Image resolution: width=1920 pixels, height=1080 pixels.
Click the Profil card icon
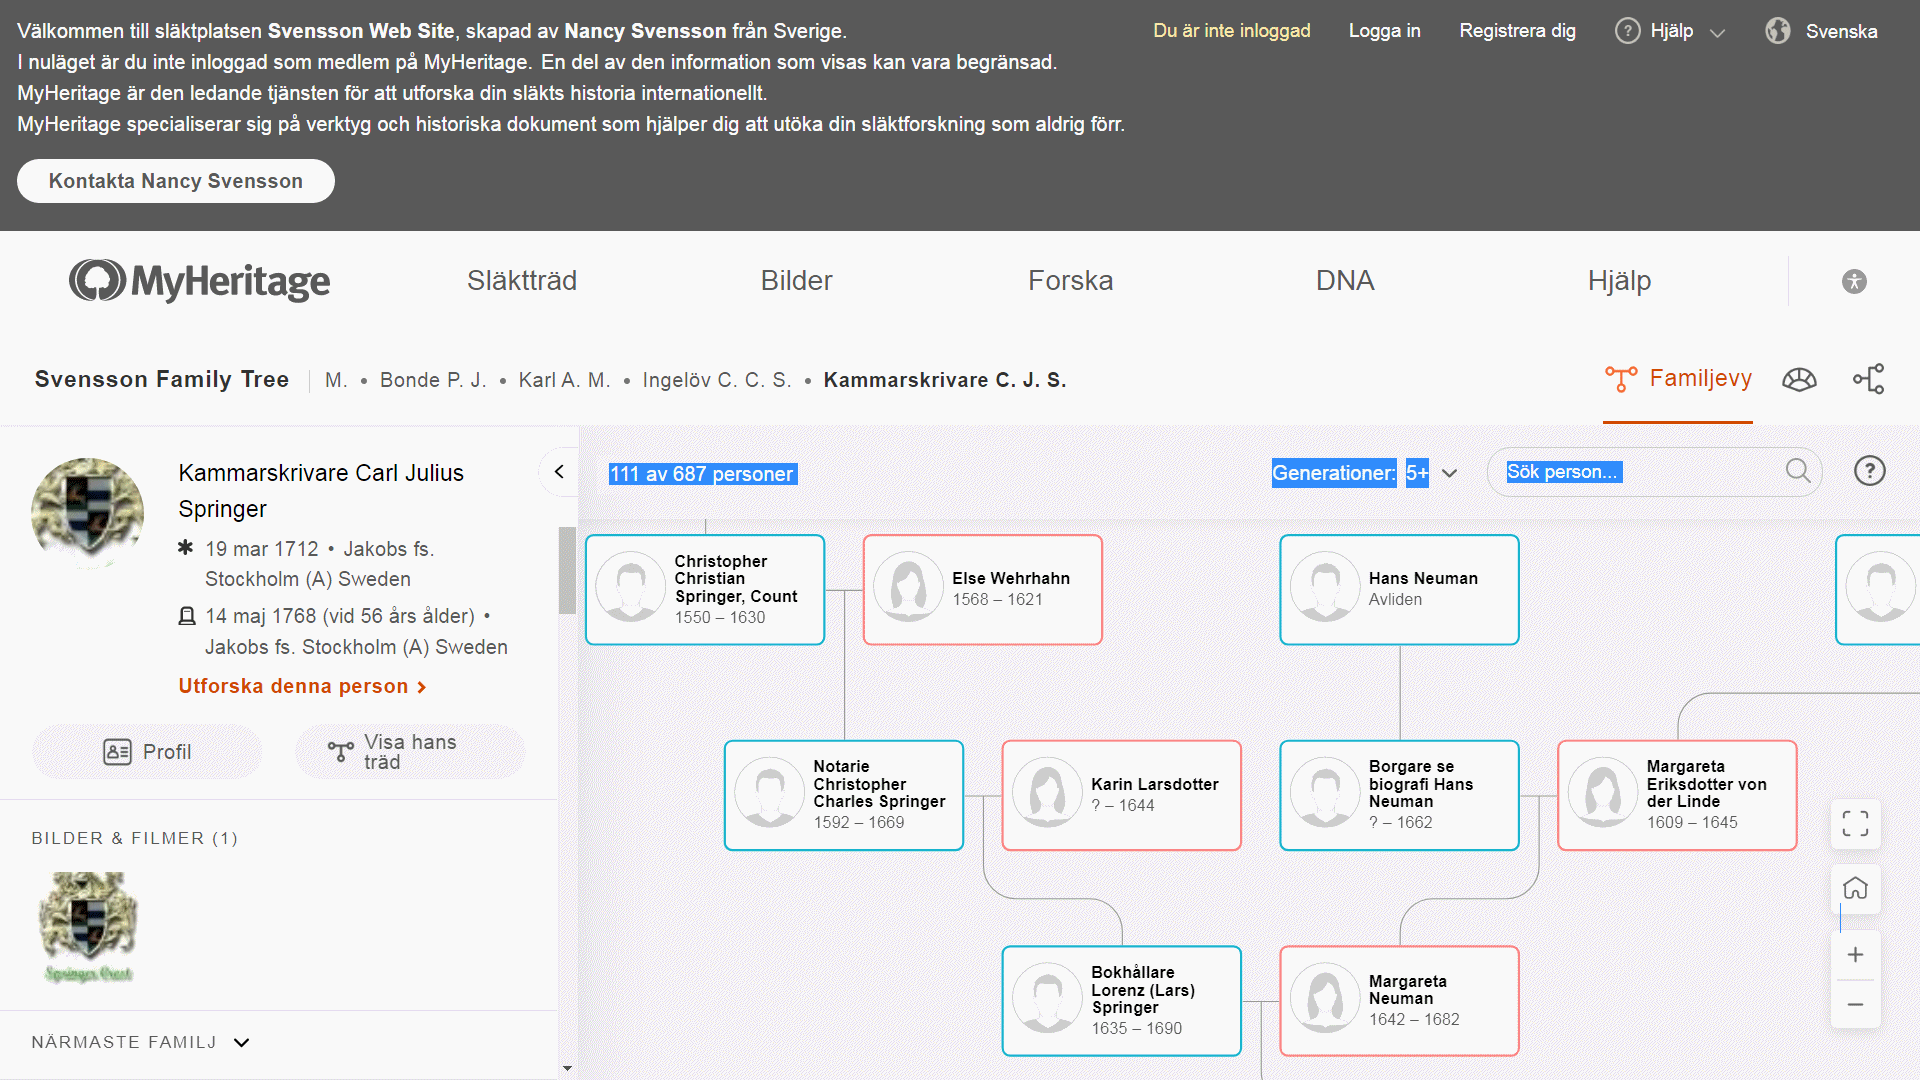(117, 752)
